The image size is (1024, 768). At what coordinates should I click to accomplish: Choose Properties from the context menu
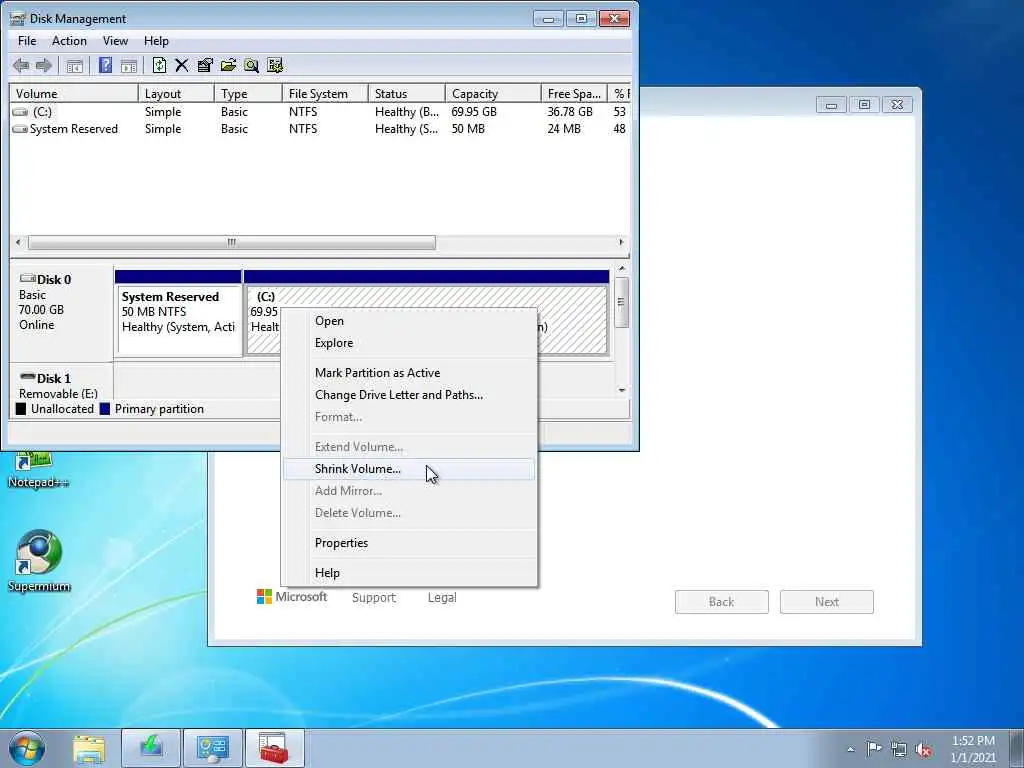pyautogui.click(x=409, y=543)
